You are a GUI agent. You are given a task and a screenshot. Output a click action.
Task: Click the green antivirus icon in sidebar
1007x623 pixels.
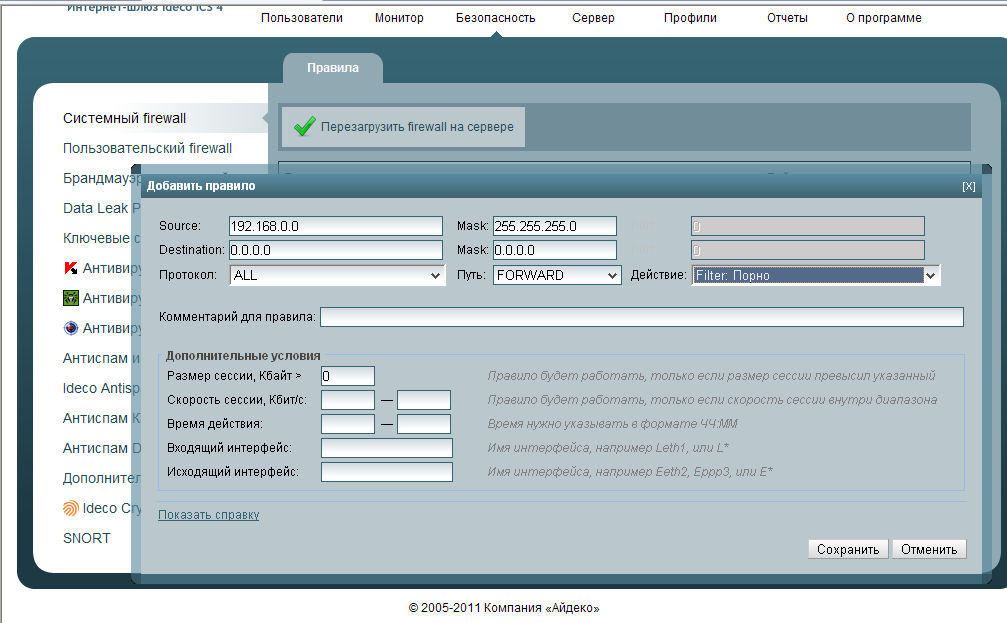tap(71, 298)
